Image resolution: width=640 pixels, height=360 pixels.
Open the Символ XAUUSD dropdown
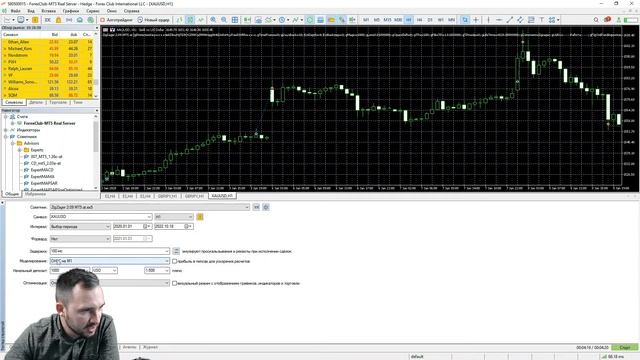click(101, 217)
